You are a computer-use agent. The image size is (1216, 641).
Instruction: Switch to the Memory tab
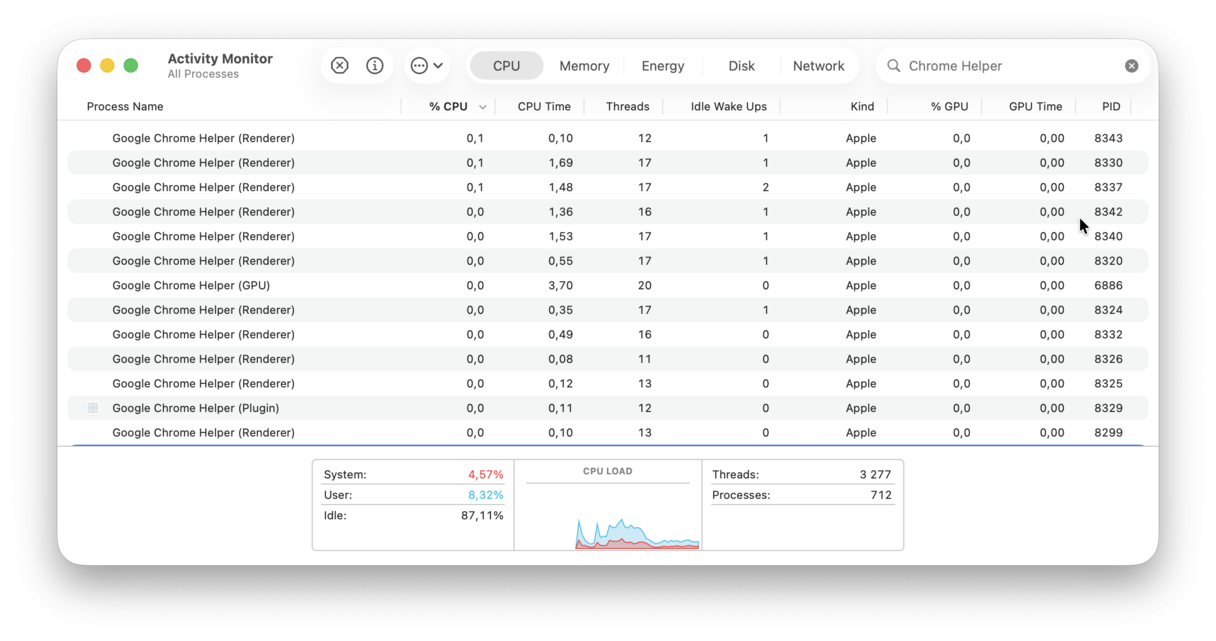coord(584,65)
